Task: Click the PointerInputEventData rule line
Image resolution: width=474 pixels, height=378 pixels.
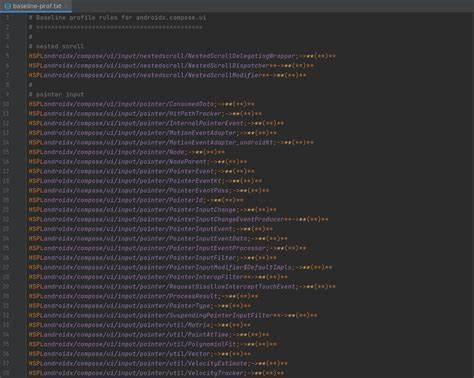Action: coord(158,239)
